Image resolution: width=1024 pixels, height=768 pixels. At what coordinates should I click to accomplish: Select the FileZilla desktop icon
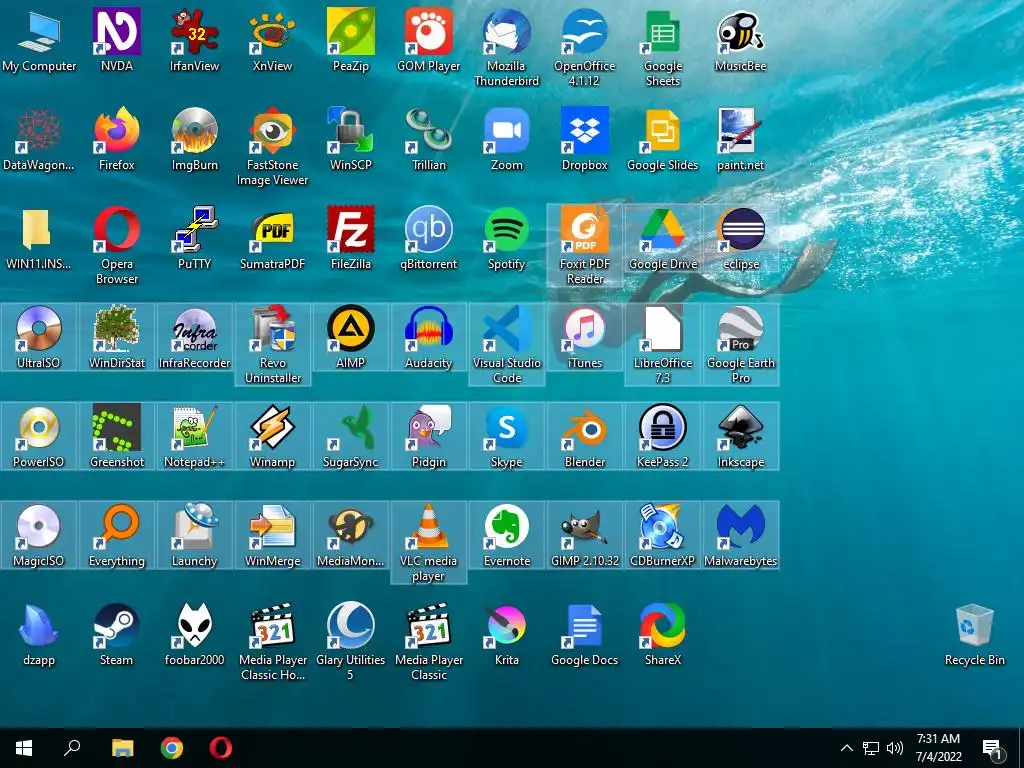[x=351, y=238]
